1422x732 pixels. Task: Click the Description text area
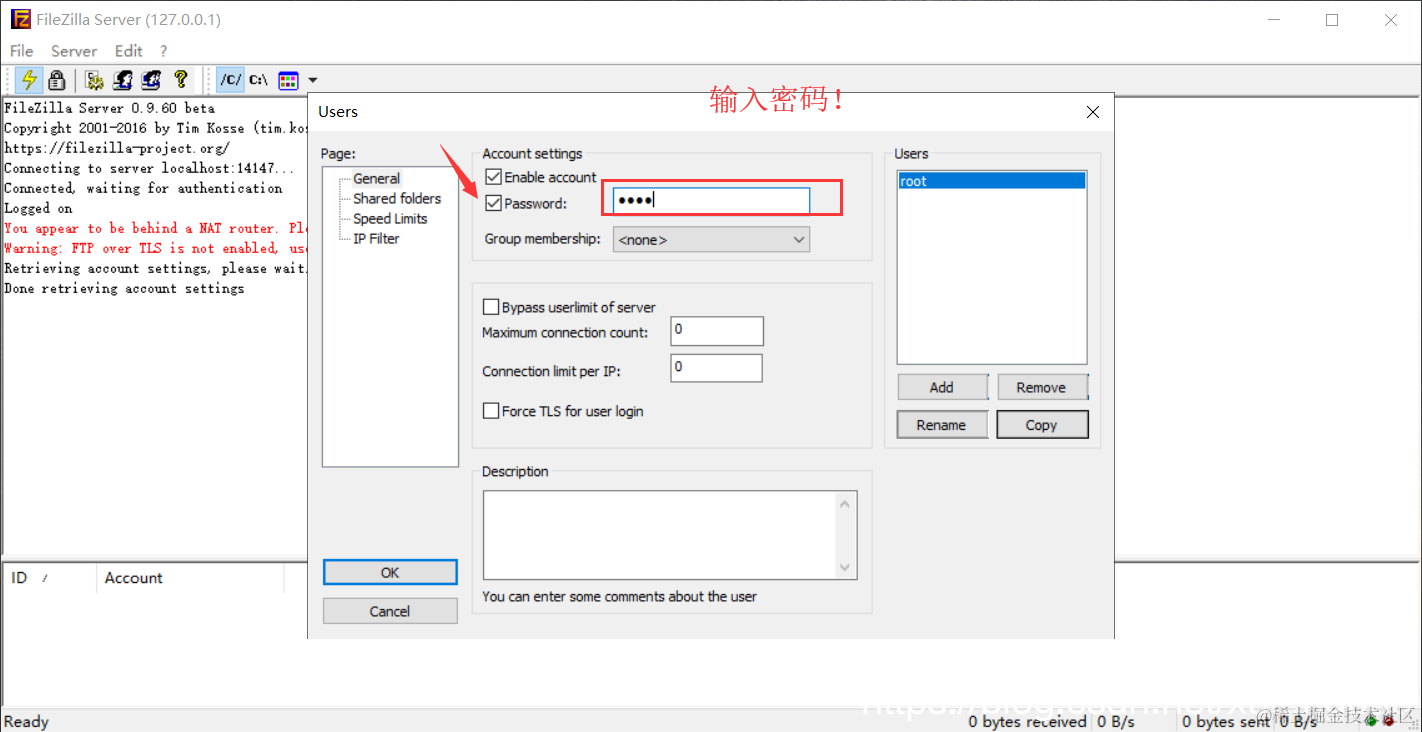[660, 534]
